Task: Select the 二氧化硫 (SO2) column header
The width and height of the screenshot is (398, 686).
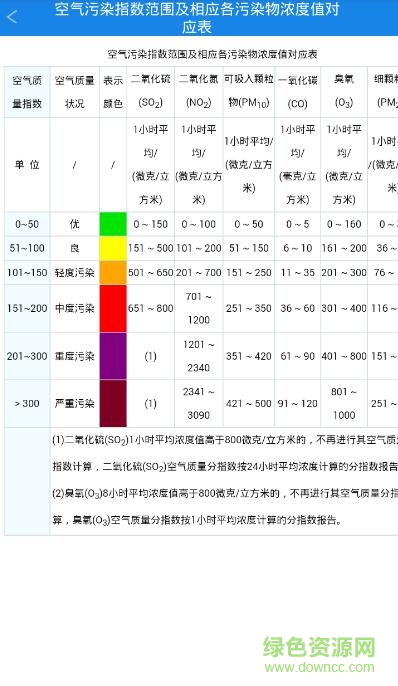Action: coord(150,92)
